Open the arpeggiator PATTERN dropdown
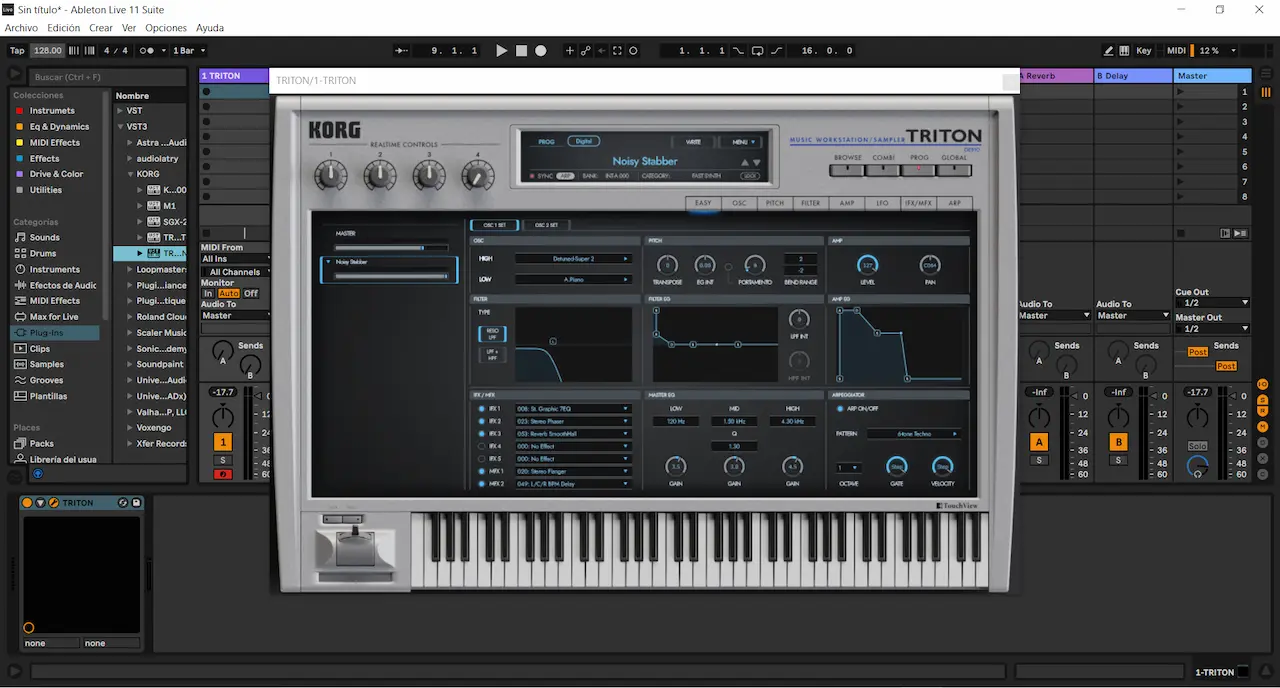Screen dimensions: 1280x688 [914, 434]
